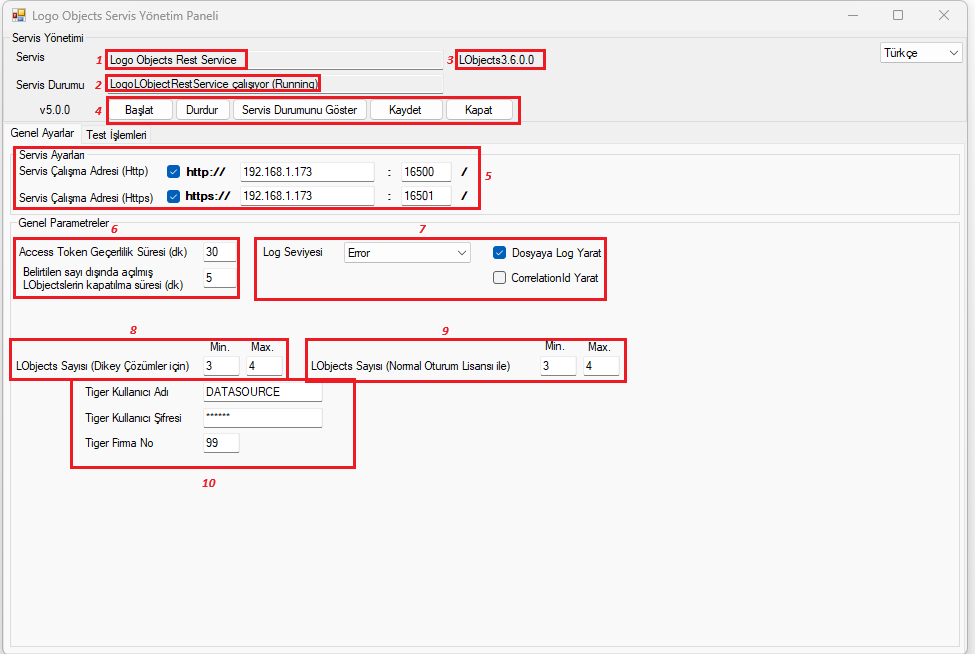Click the application icon in title bar
Image resolution: width=975 pixels, height=654 pixels.
coord(19,15)
